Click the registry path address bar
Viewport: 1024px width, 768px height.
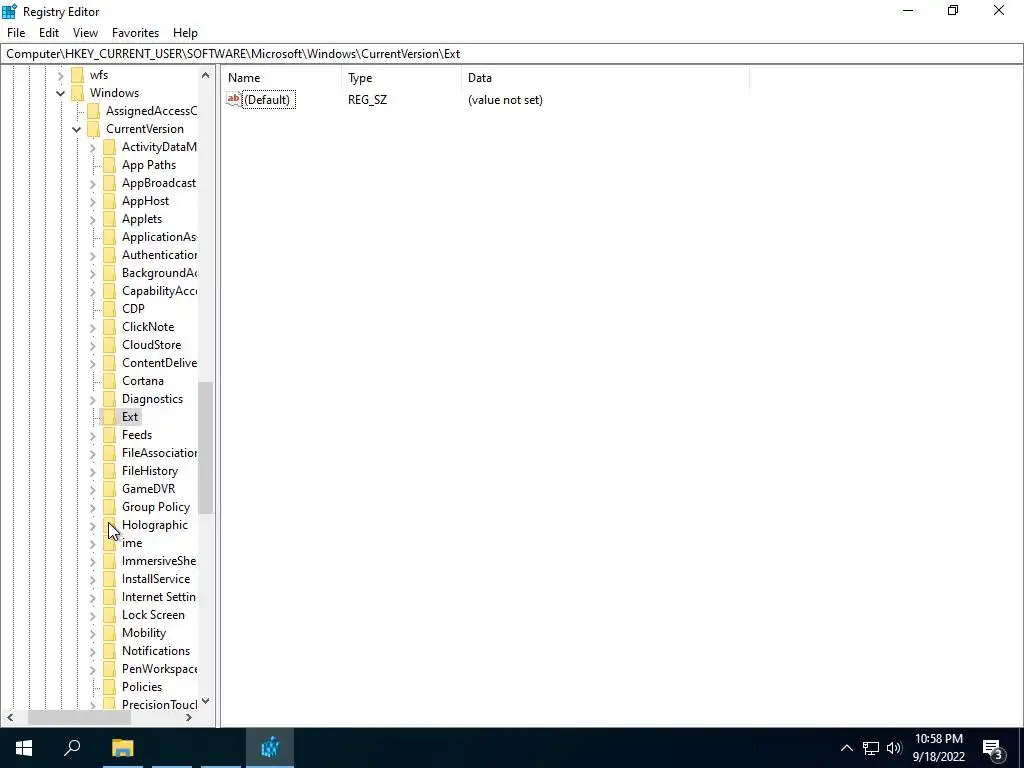[512, 54]
